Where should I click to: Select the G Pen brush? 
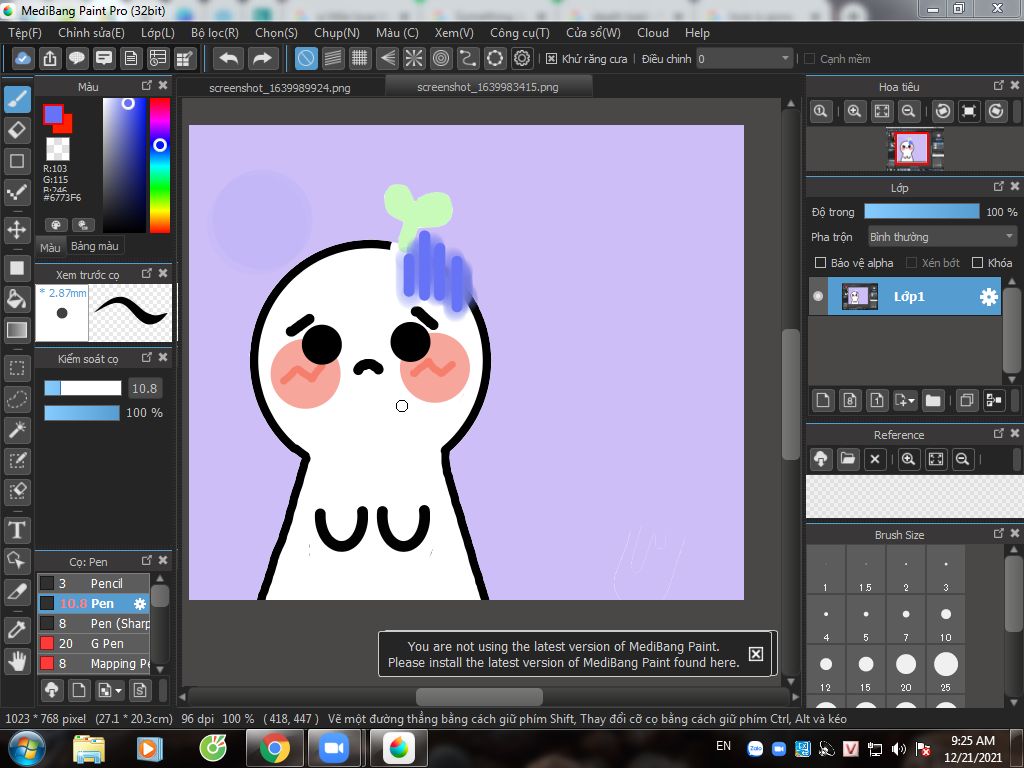[x=93, y=643]
